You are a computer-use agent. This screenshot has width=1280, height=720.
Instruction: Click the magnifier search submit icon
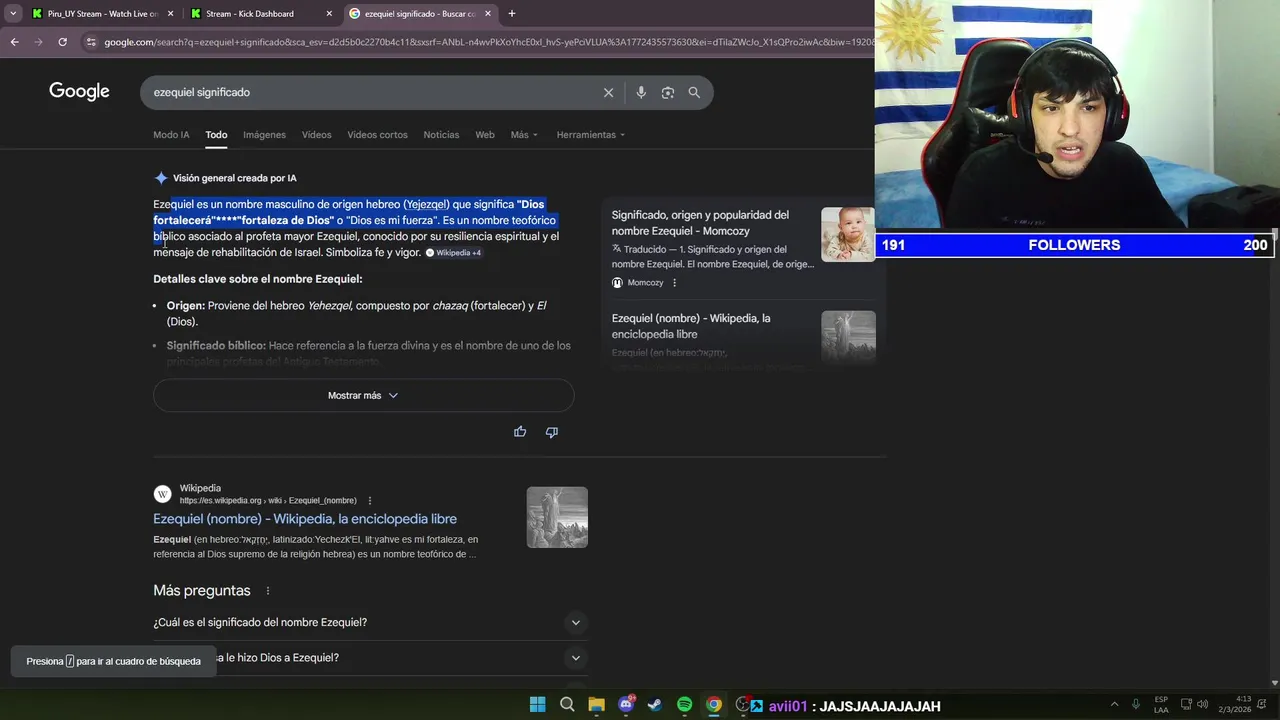coord(694,92)
